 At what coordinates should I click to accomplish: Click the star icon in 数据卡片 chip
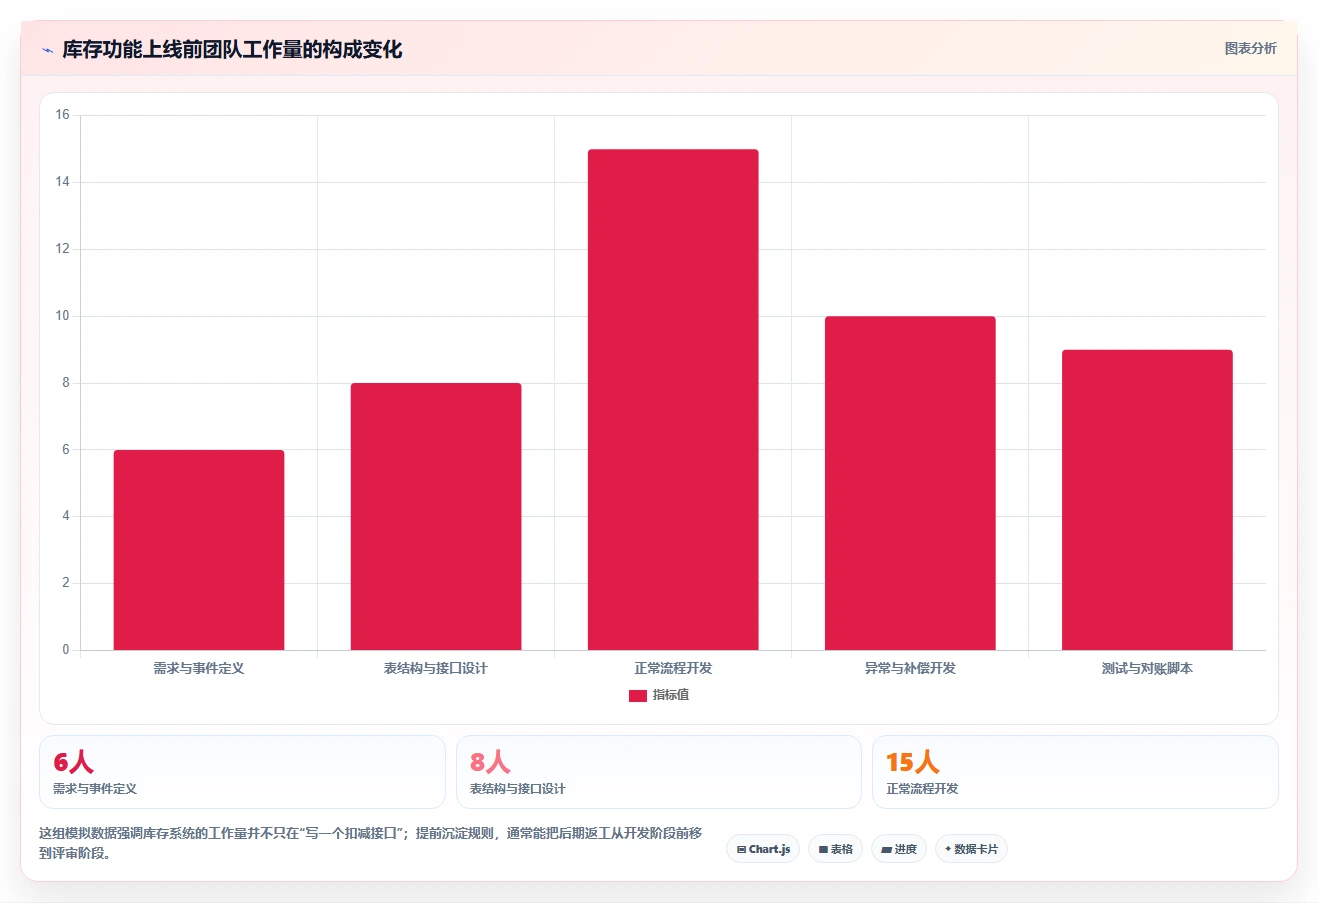click(948, 849)
